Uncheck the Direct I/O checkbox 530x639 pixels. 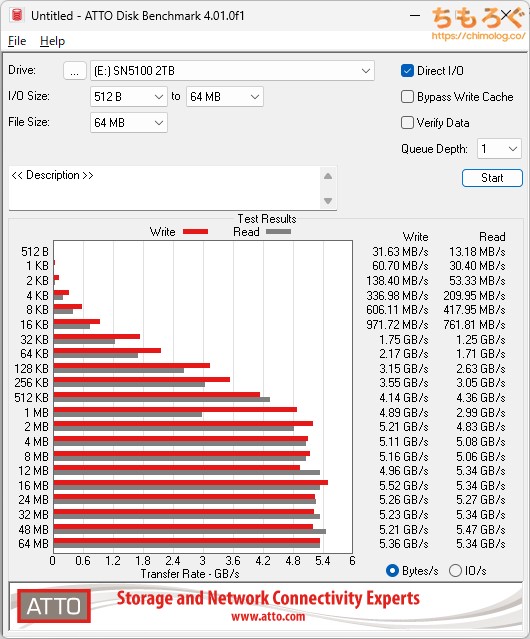coord(407,71)
